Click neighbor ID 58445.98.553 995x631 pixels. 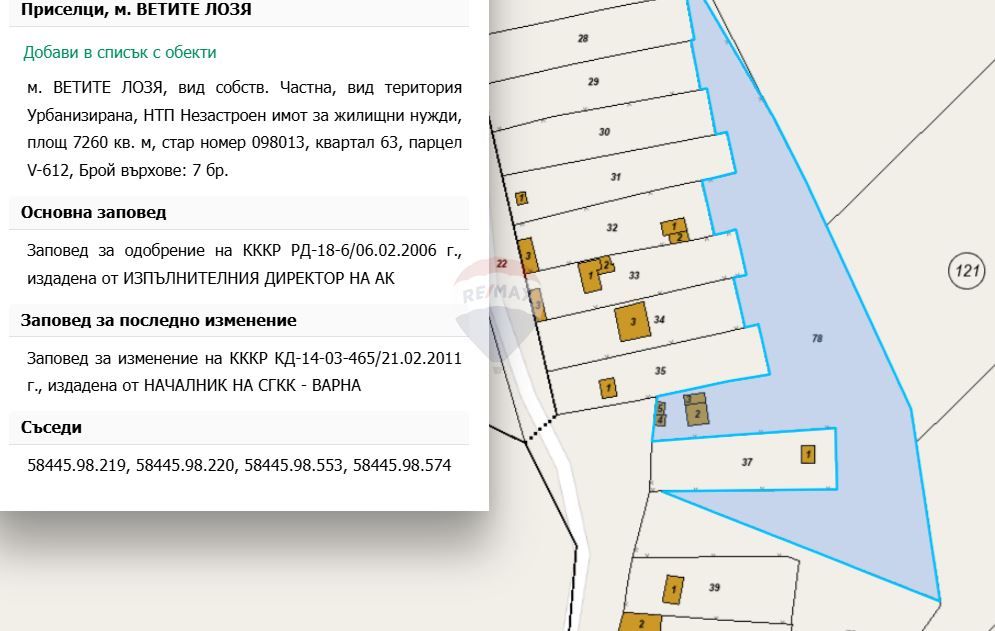coord(293,465)
